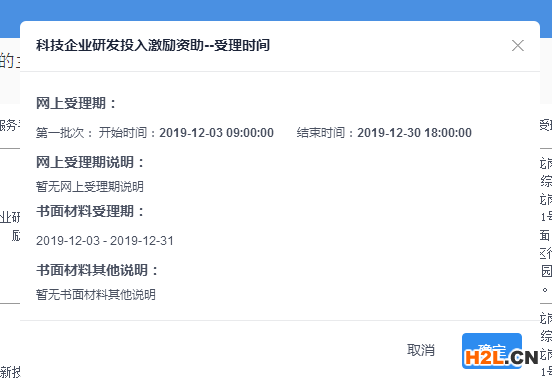Click the text 暂无网上受理期说明
Viewport: 552px width, 380px height.
(90, 186)
